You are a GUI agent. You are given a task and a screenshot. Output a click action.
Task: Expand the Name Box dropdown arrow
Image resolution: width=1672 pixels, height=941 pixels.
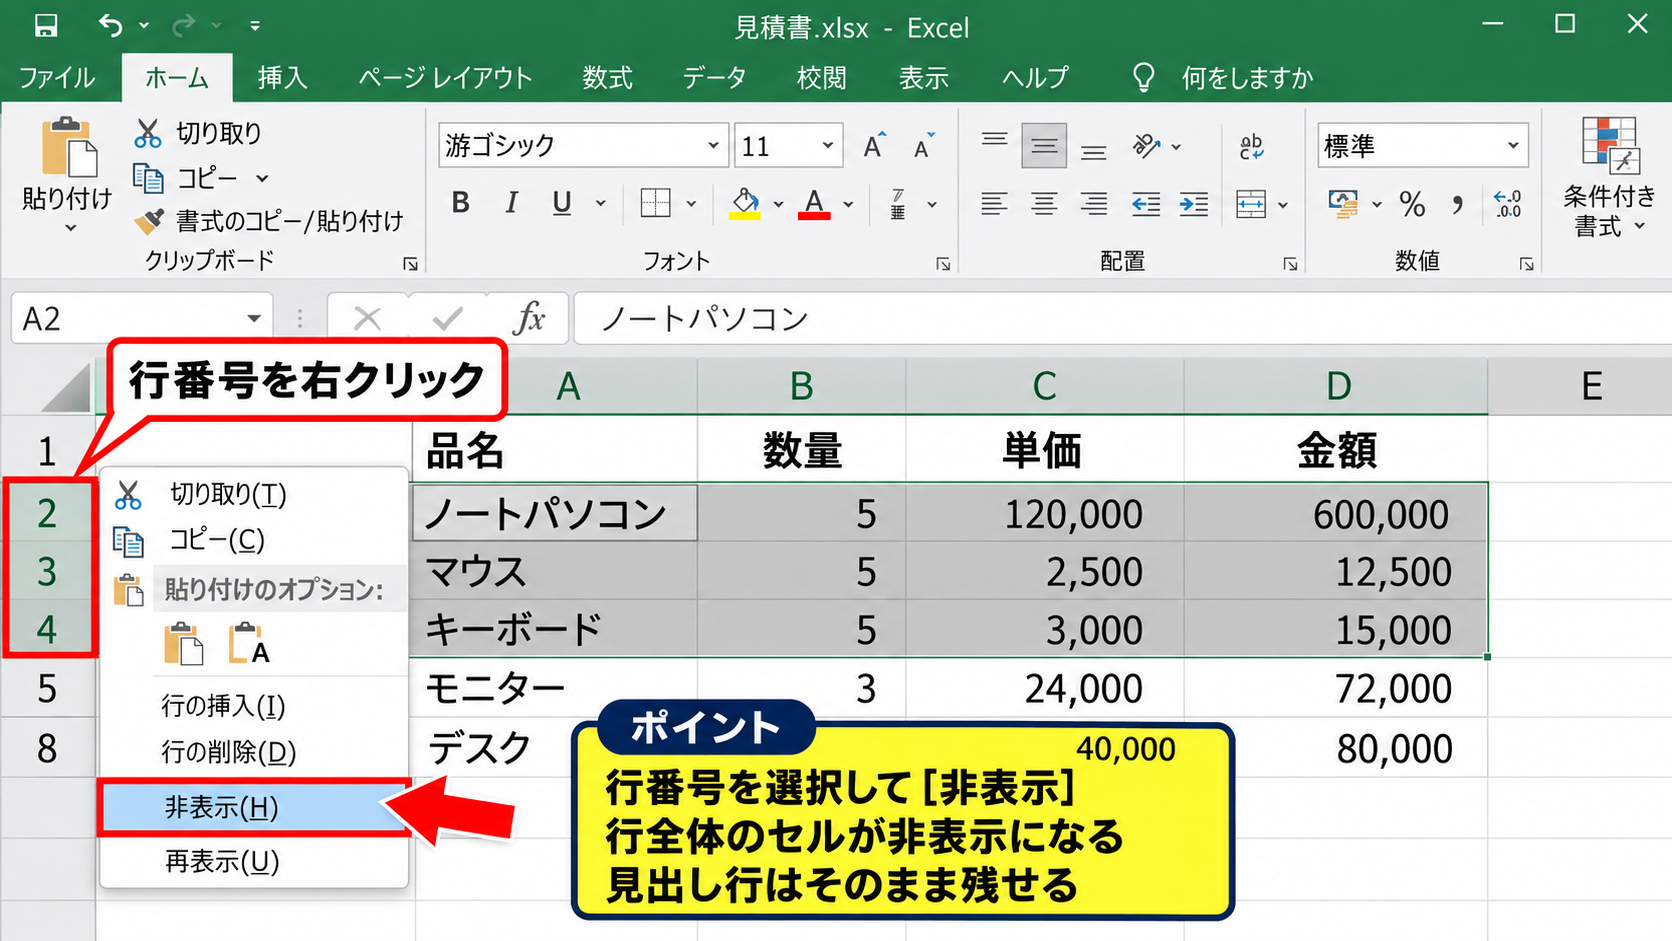click(x=254, y=319)
